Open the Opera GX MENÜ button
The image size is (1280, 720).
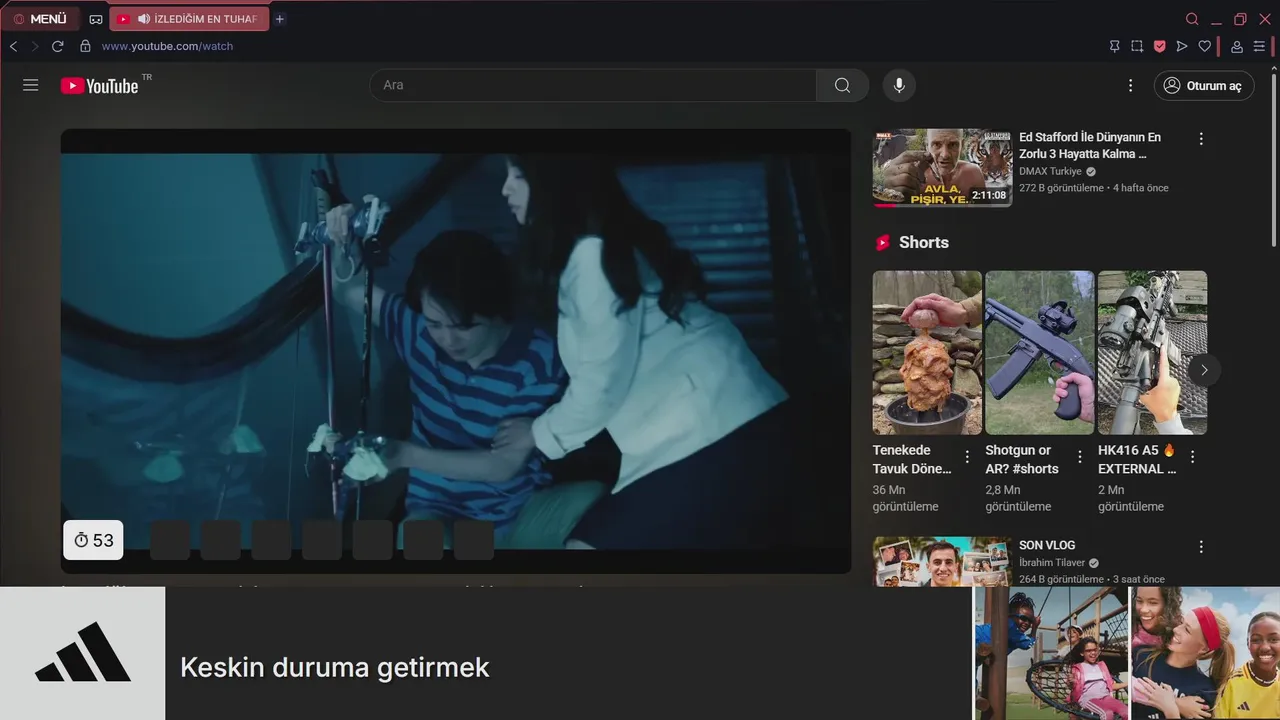[x=40, y=19]
